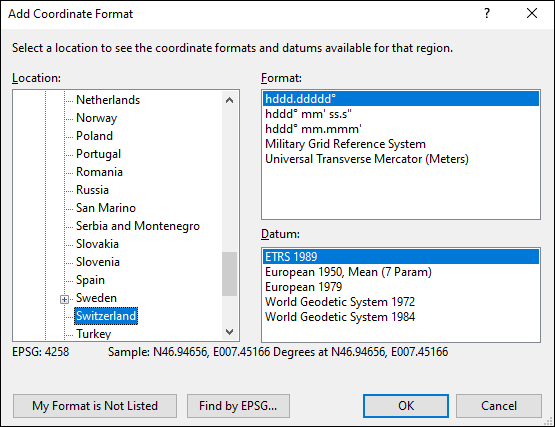Choose Military Grid Reference System format

pos(401,144)
